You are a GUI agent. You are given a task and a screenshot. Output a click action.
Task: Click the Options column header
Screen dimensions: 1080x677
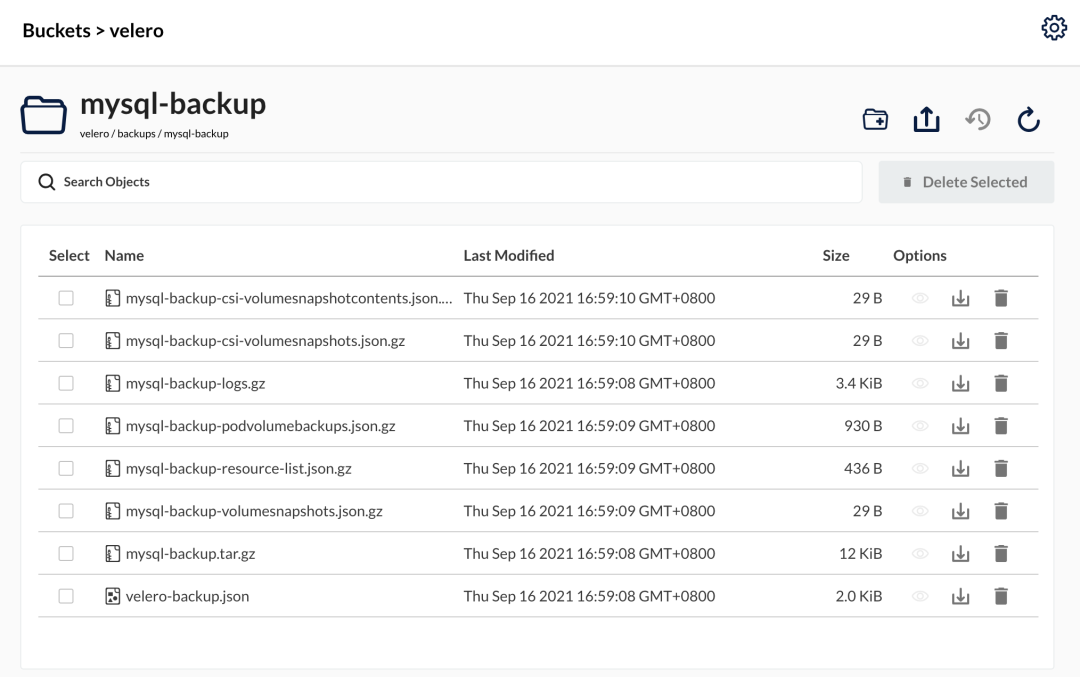coord(920,256)
